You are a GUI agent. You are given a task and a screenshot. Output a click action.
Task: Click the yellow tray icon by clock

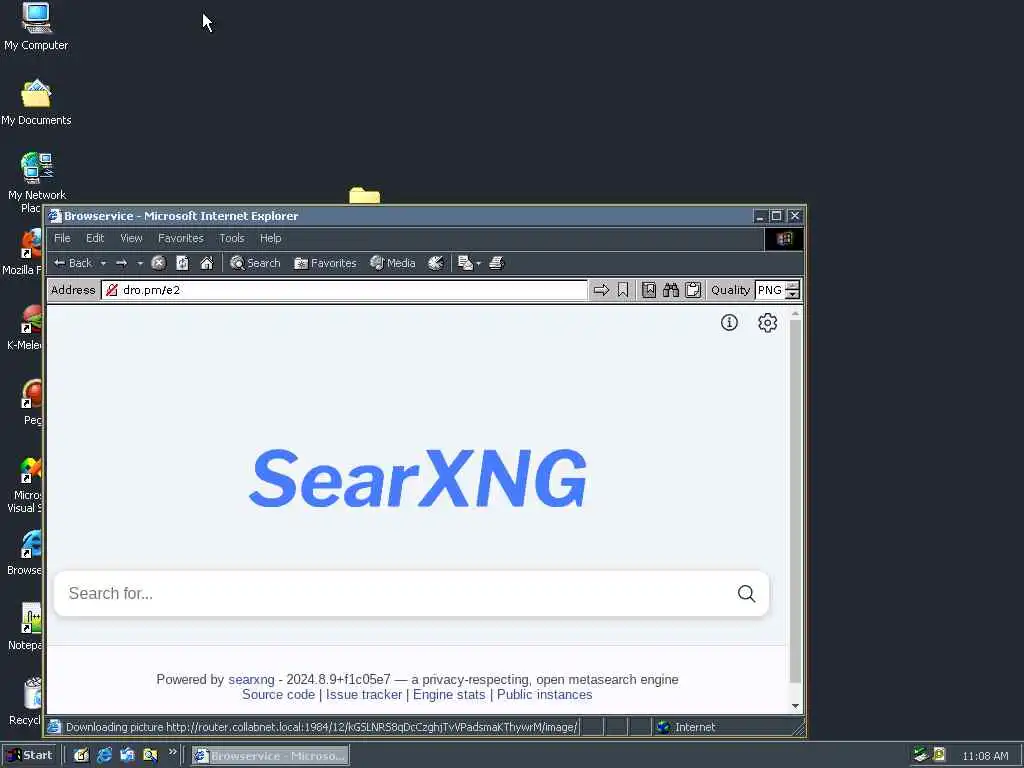[x=939, y=755]
